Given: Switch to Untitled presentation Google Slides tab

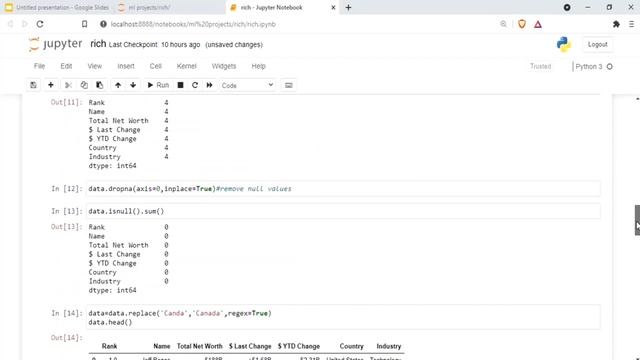Looking at the screenshot, I should [x=58, y=7].
